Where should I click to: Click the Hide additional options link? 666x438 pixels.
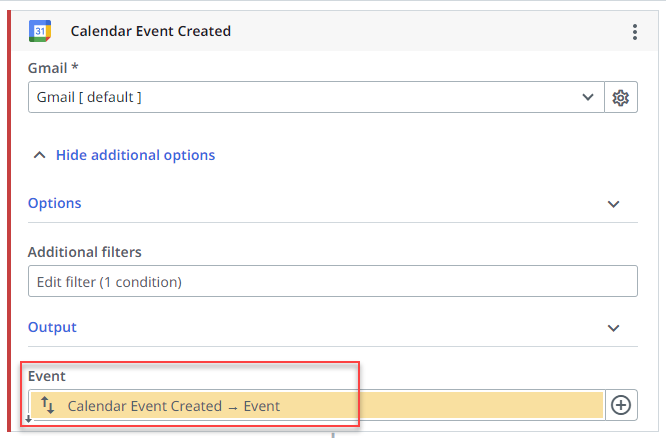coord(135,155)
